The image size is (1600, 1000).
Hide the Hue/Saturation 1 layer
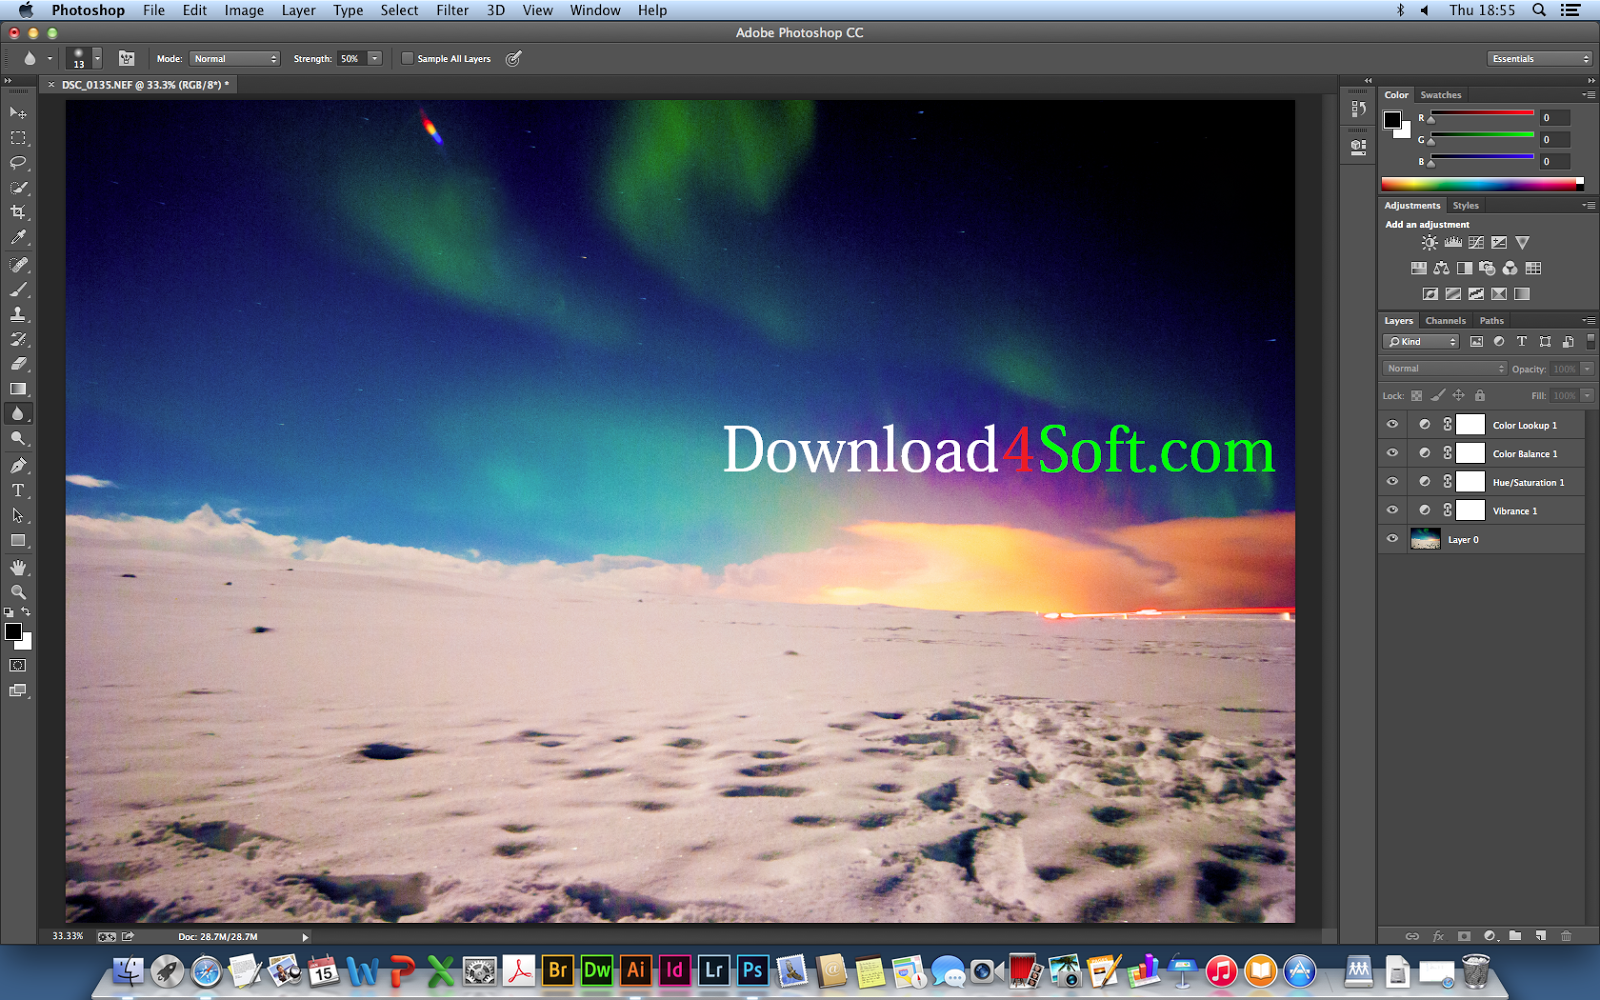[x=1392, y=482]
